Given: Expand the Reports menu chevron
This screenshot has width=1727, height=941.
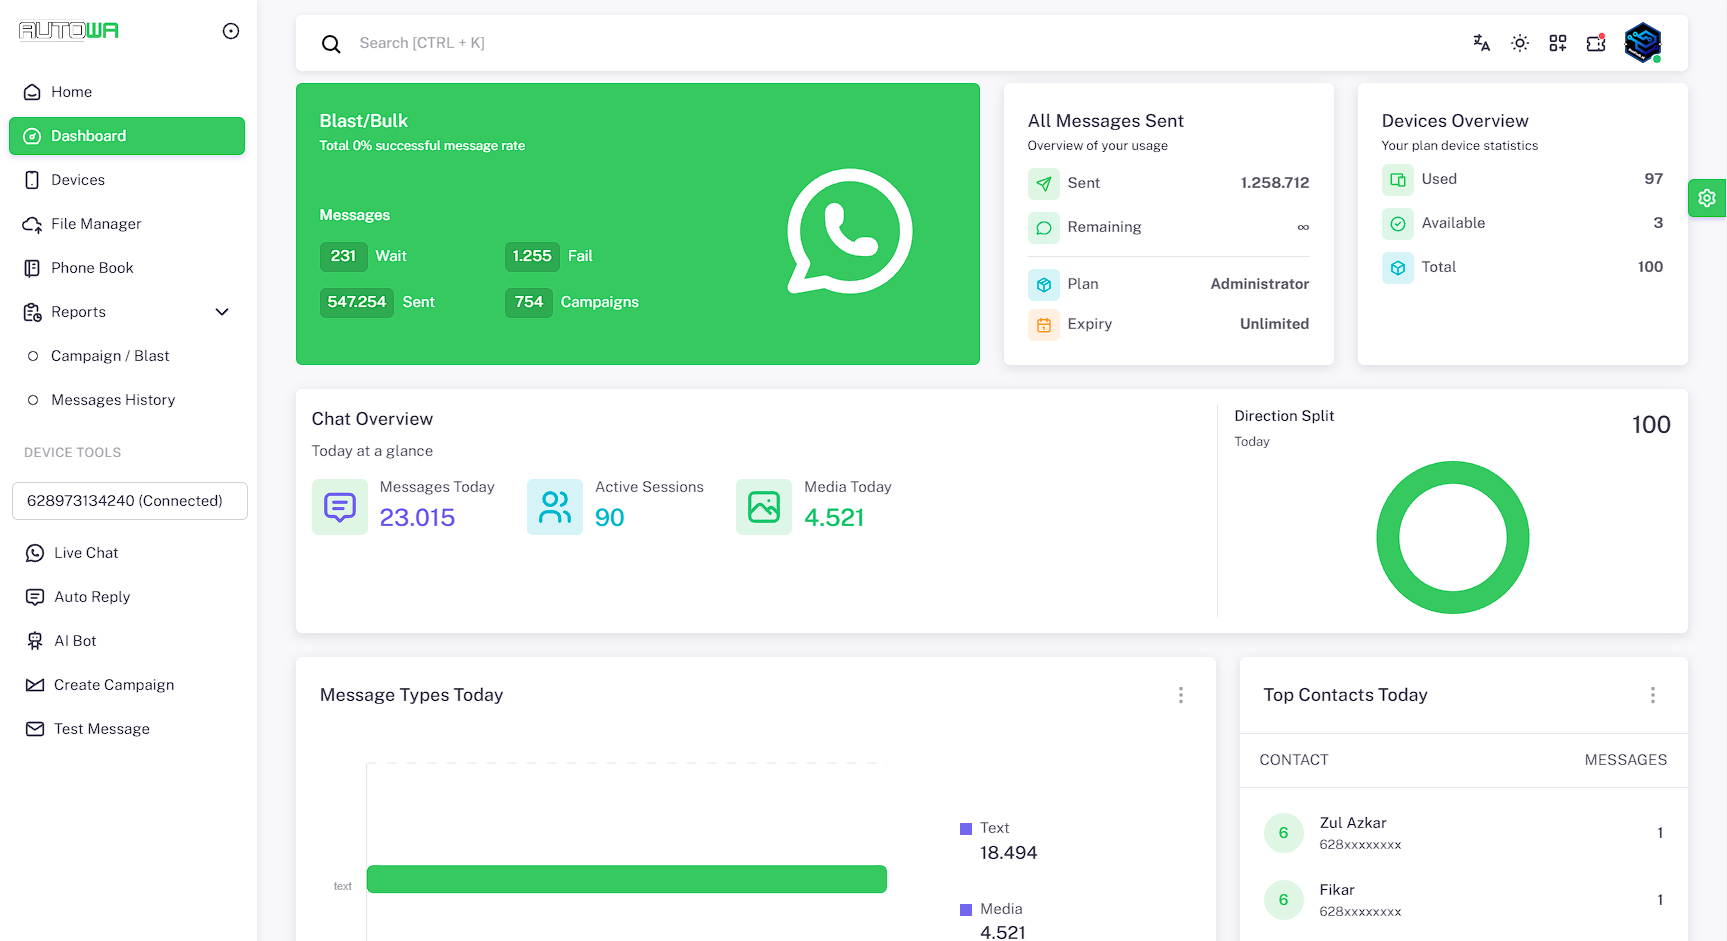Looking at the screenshot, I should click(x=222, y=311).
